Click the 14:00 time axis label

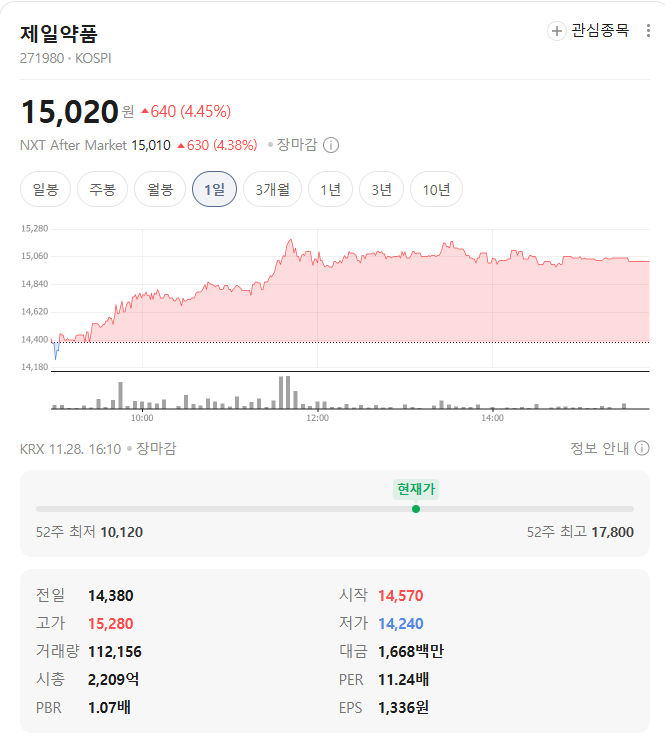pos(493,418)
